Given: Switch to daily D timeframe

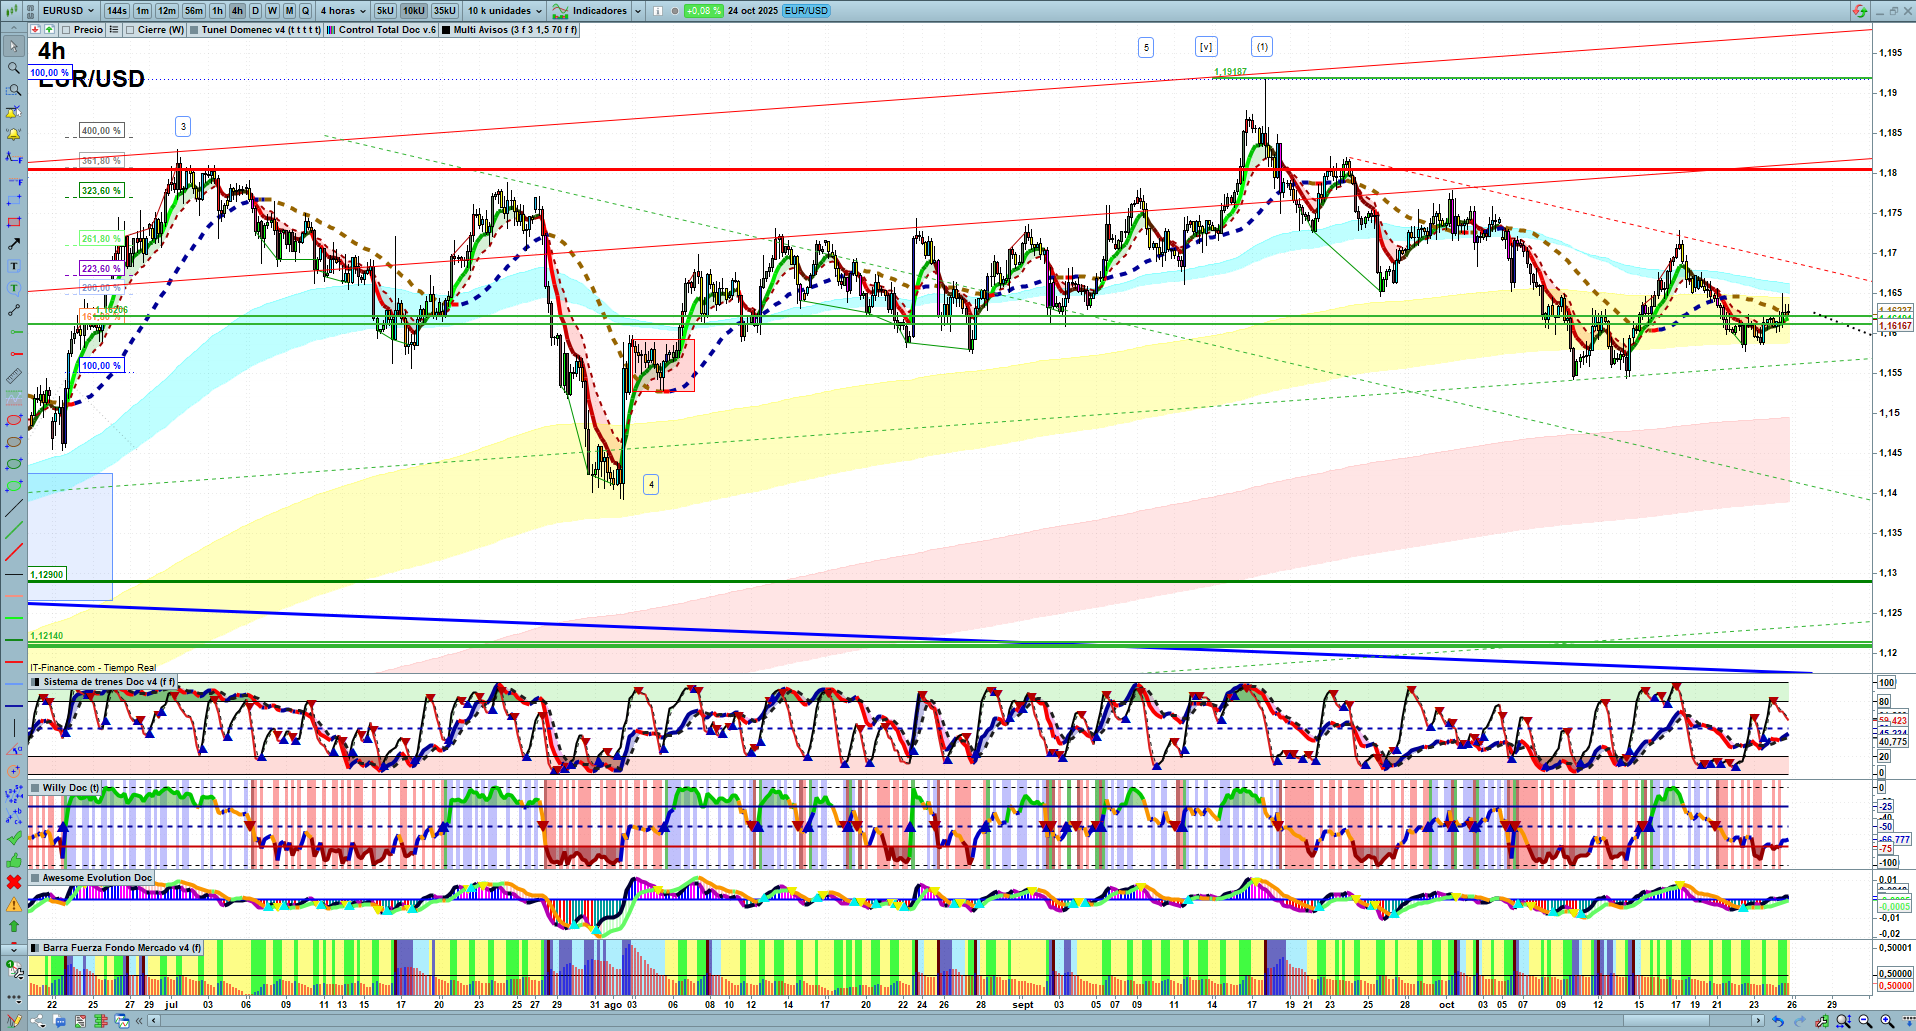Looking at the screenshot, I should coord(255,11).
